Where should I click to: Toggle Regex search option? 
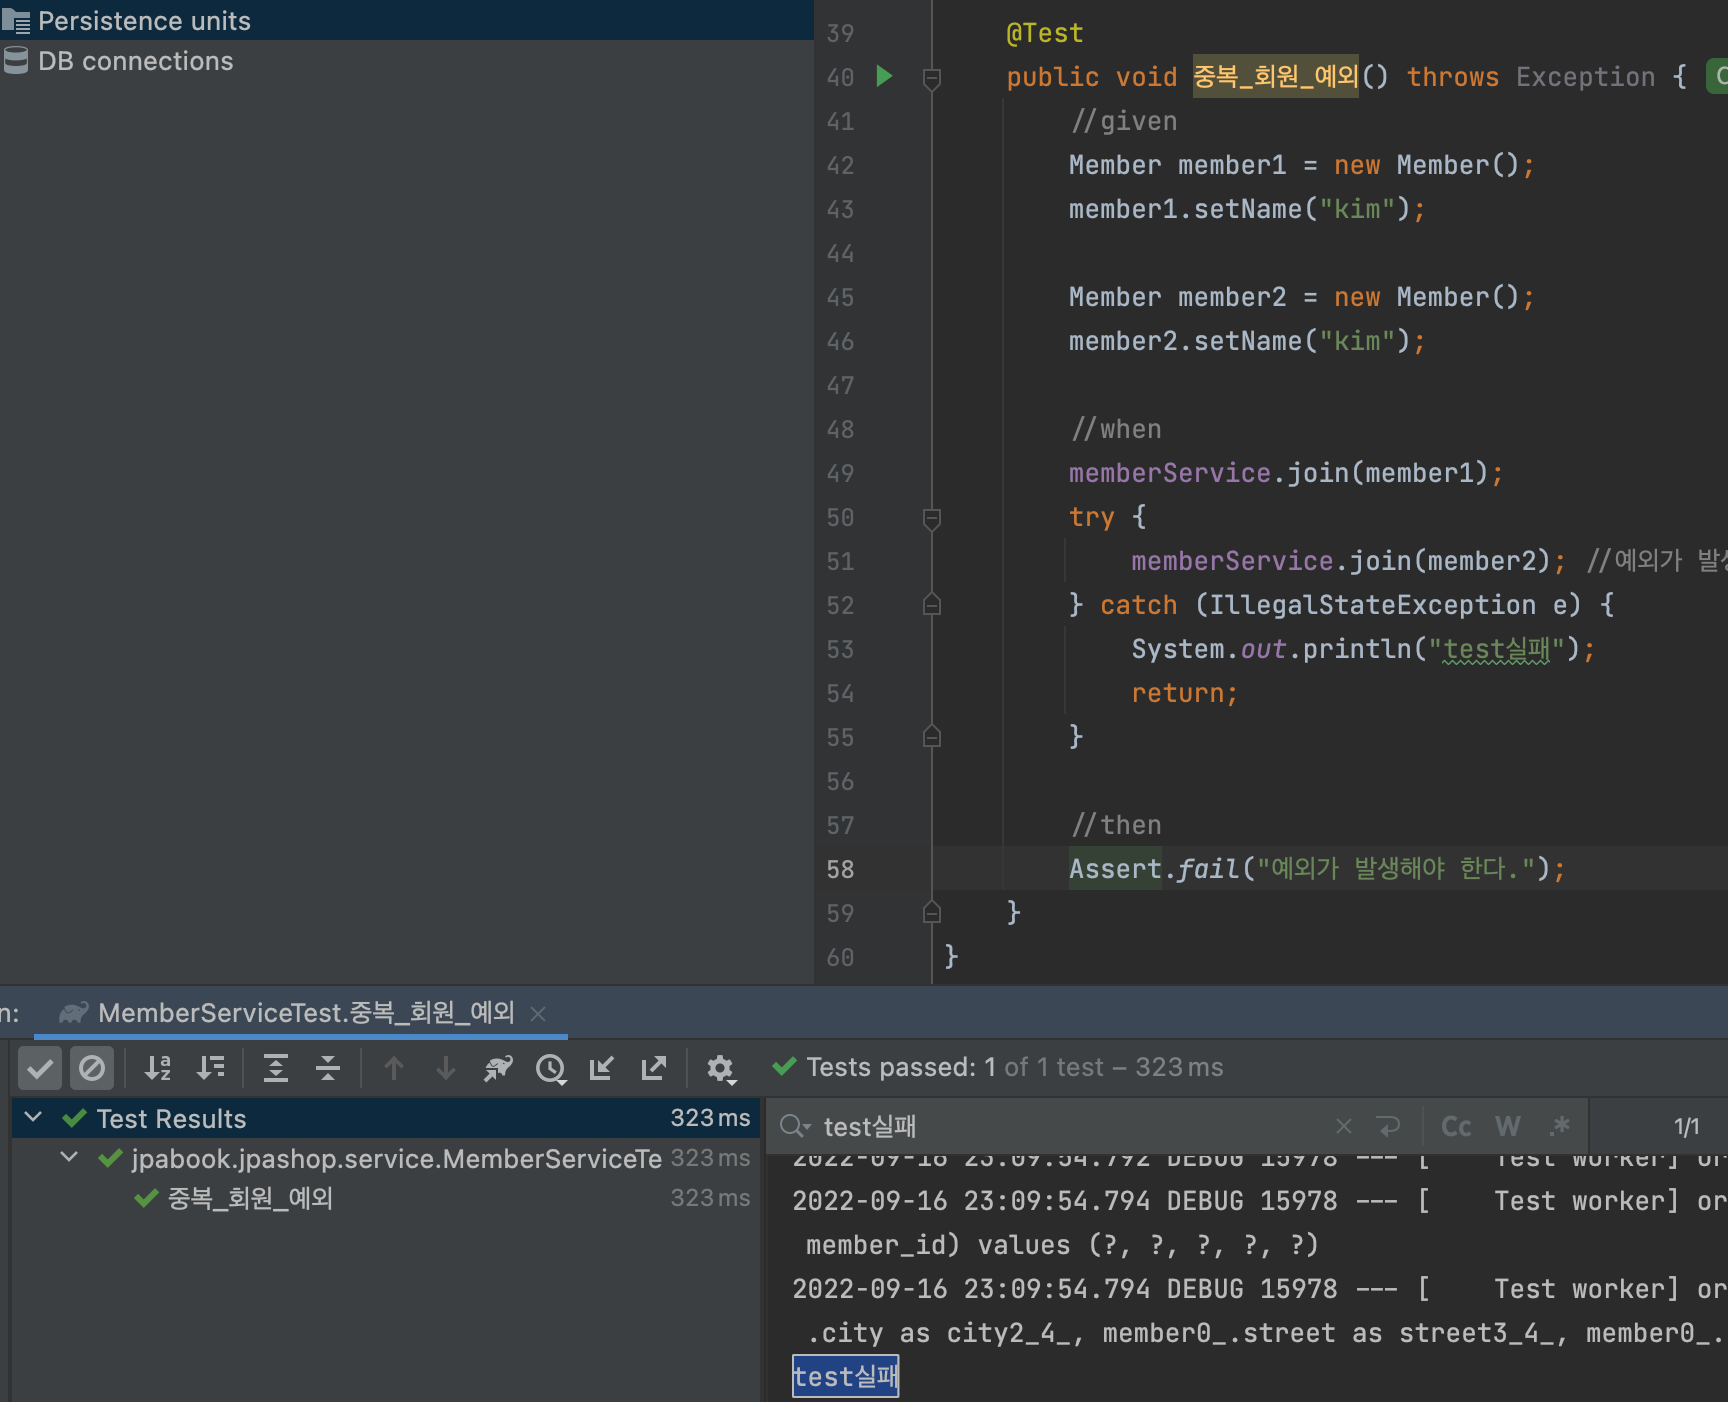[1560, 1127]
